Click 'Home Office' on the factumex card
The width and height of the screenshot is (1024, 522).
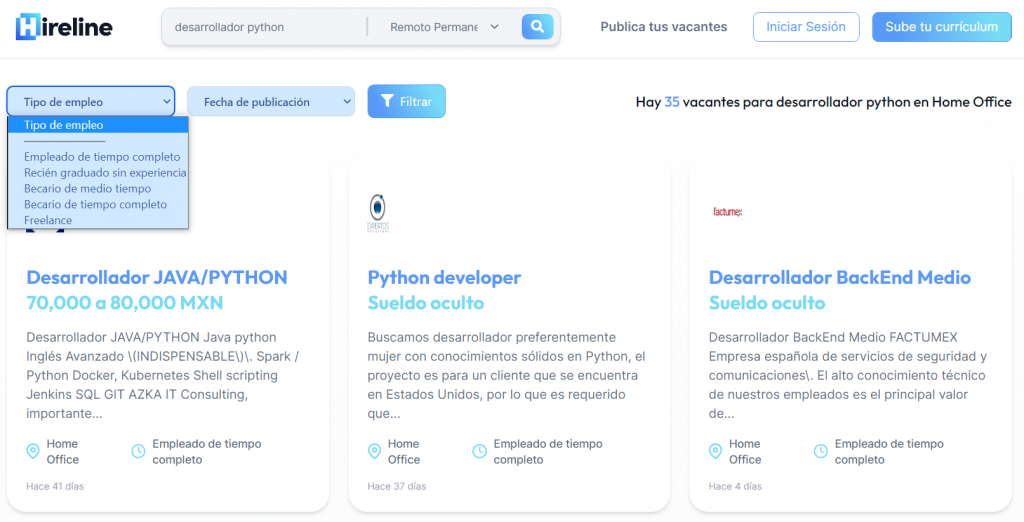tap(745, 451)
